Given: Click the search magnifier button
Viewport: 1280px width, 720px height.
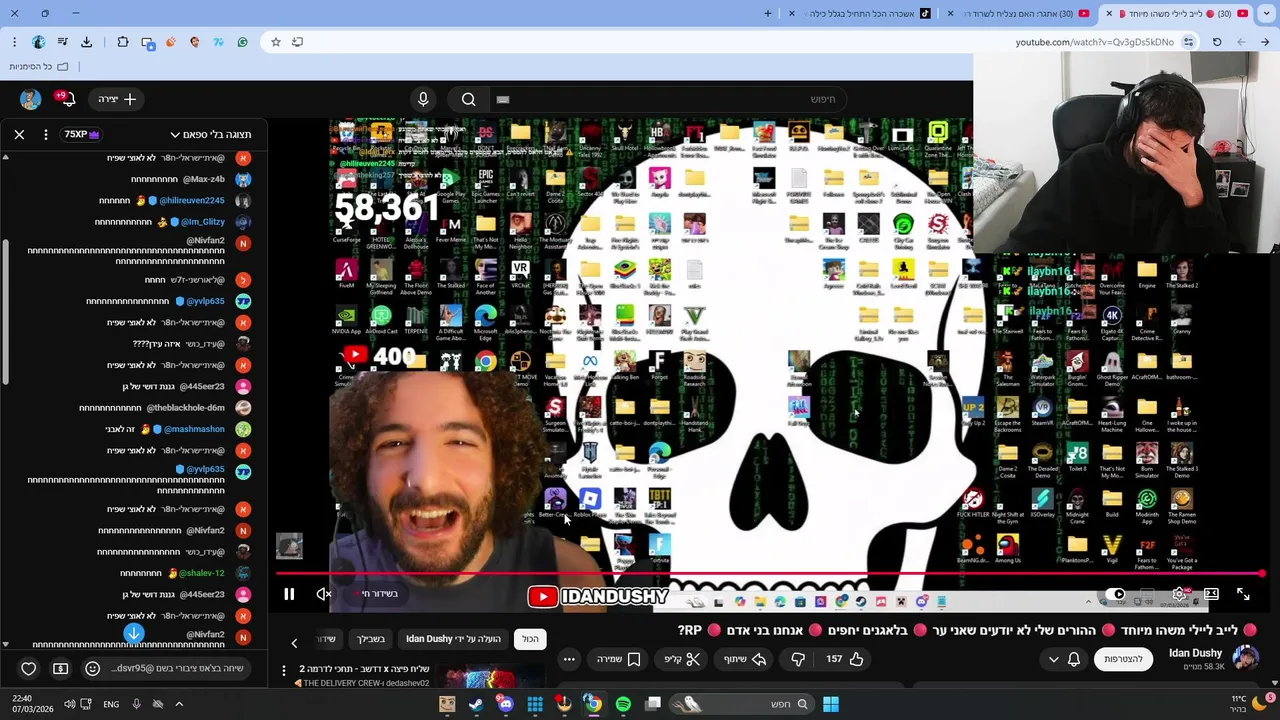Looking at the screenshot, I should 468,99.
